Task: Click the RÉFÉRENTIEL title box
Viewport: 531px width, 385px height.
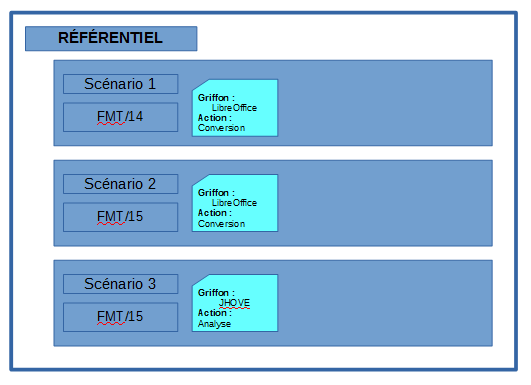Action: tap(111, 38)
